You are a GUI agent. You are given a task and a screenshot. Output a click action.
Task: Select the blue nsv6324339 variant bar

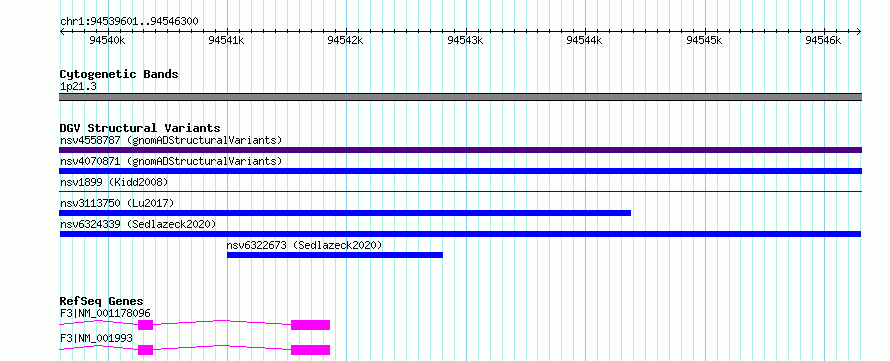pyautogui.click(x=460, y=234)
